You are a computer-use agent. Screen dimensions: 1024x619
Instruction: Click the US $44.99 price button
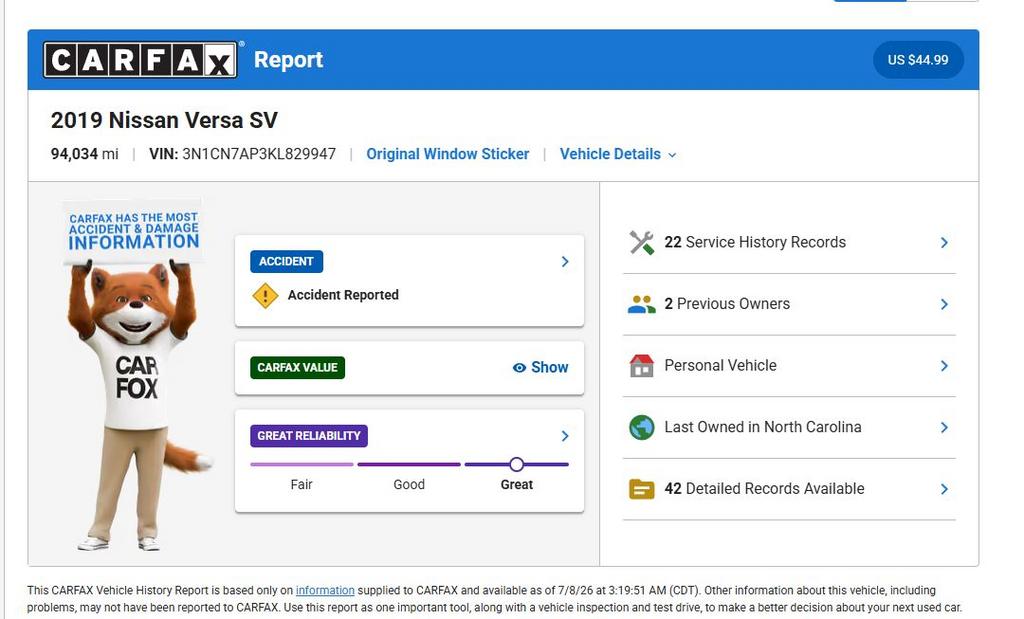pos(918,60)
